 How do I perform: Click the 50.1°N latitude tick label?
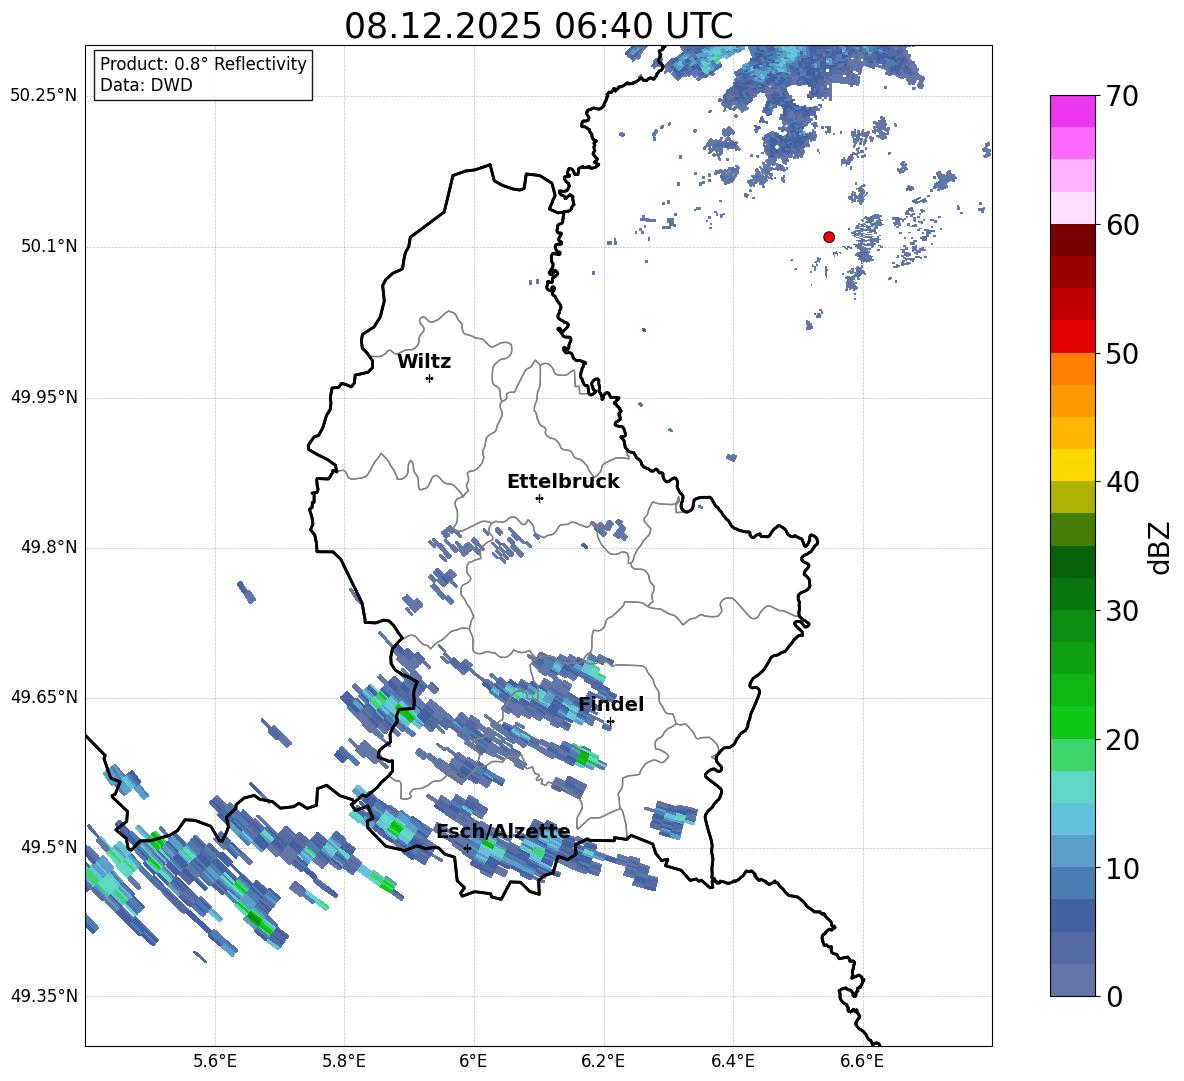[48, 246]
